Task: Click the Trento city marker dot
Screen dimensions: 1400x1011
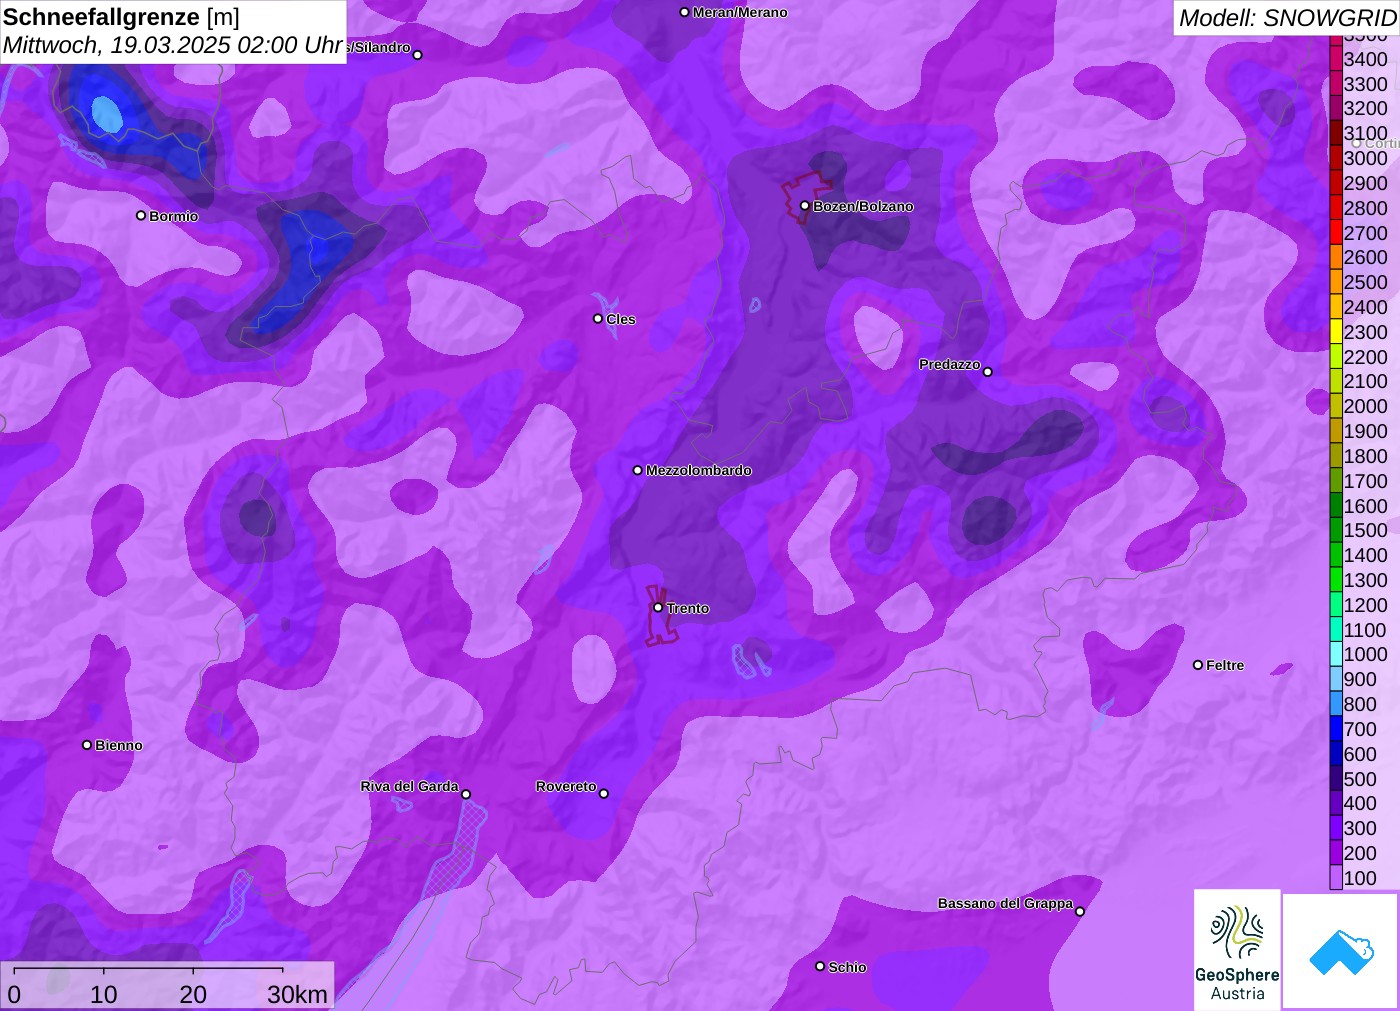Action: click(x=658, y=607)
